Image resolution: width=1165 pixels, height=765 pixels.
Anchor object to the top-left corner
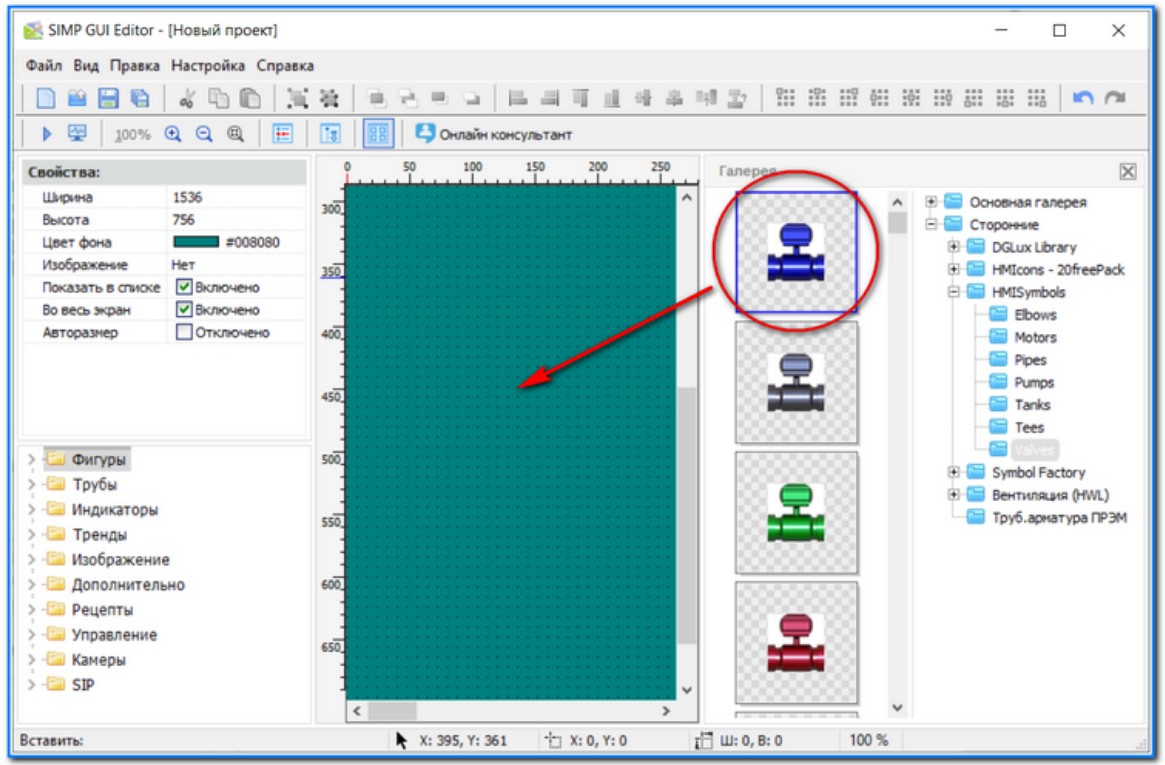[x=785, y=98]
